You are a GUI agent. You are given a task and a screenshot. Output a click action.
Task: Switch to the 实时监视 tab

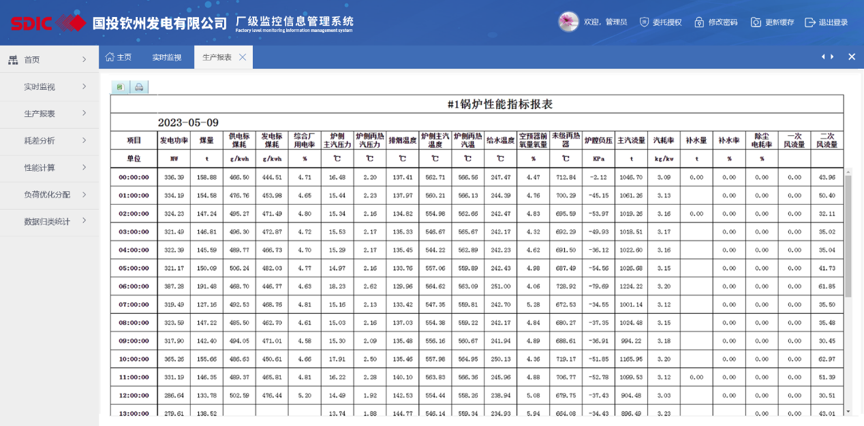(166, 57)
